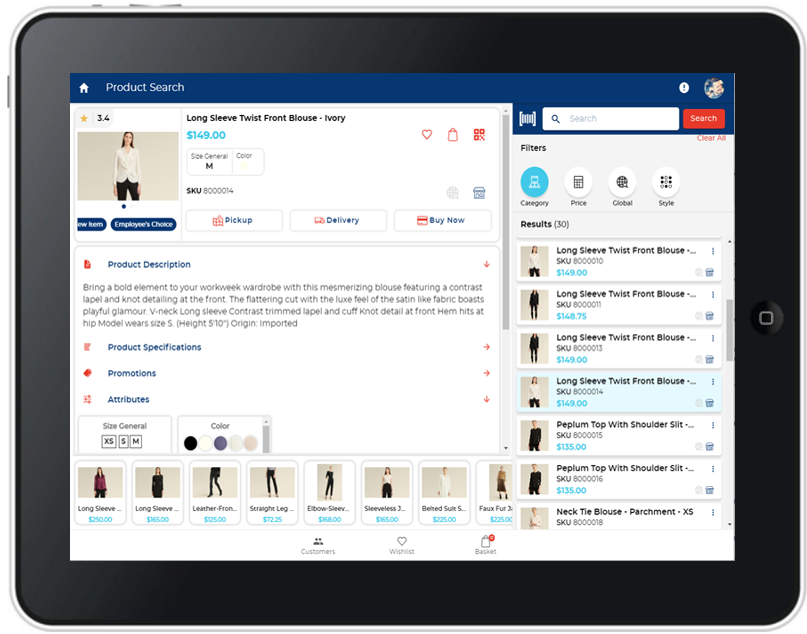Add blouse to wishlist with heart icon

(427, 135)
